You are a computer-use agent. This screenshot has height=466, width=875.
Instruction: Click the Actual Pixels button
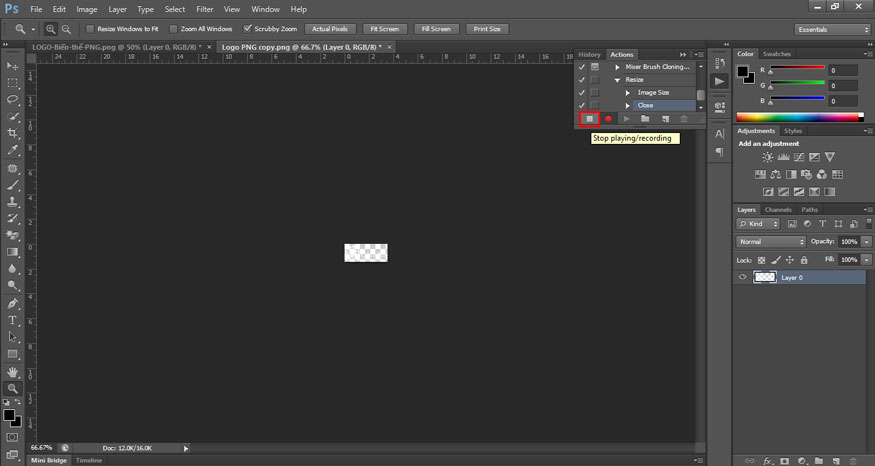coord(330,29)
